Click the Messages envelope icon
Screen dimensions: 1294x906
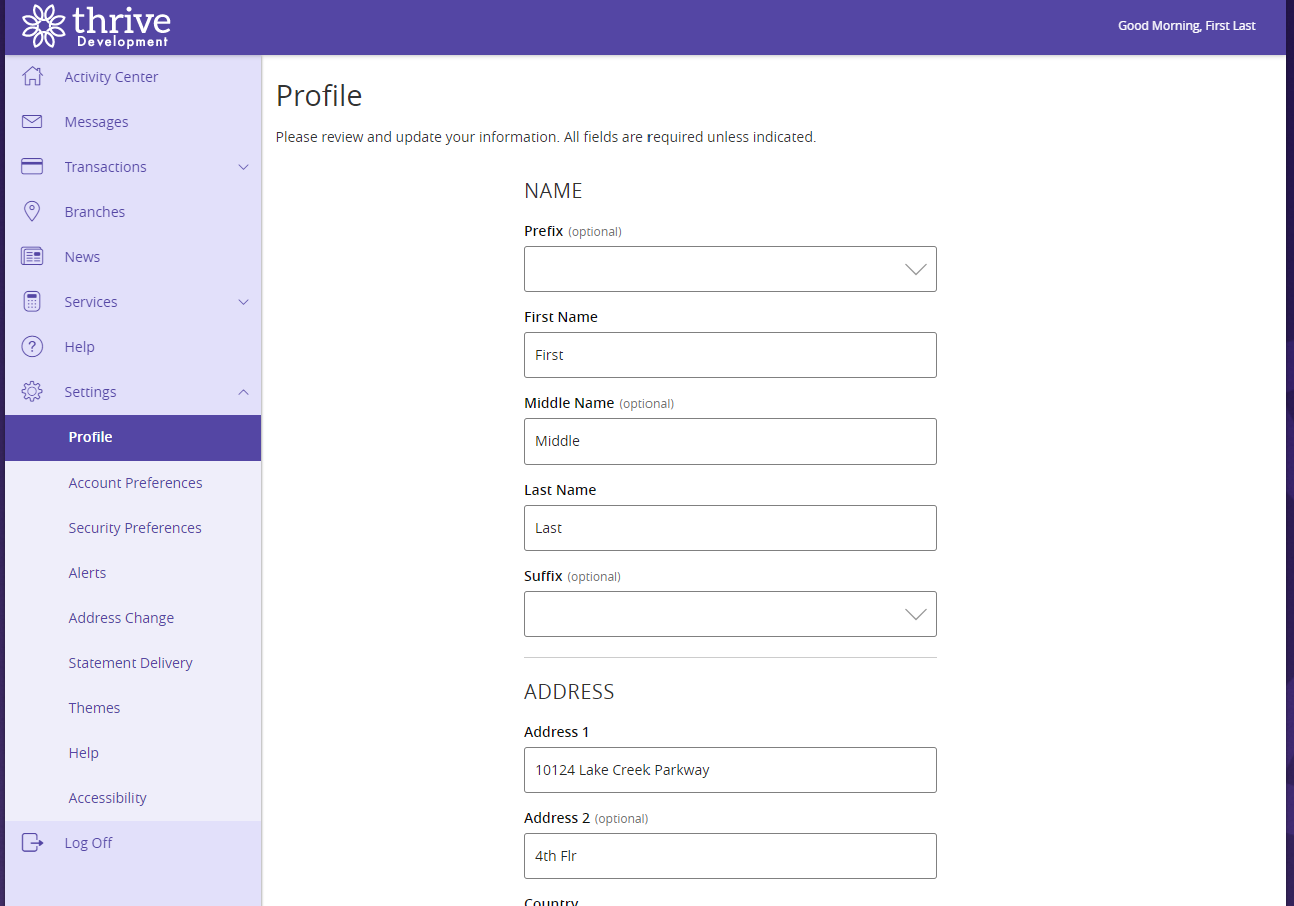click(32, 122)
